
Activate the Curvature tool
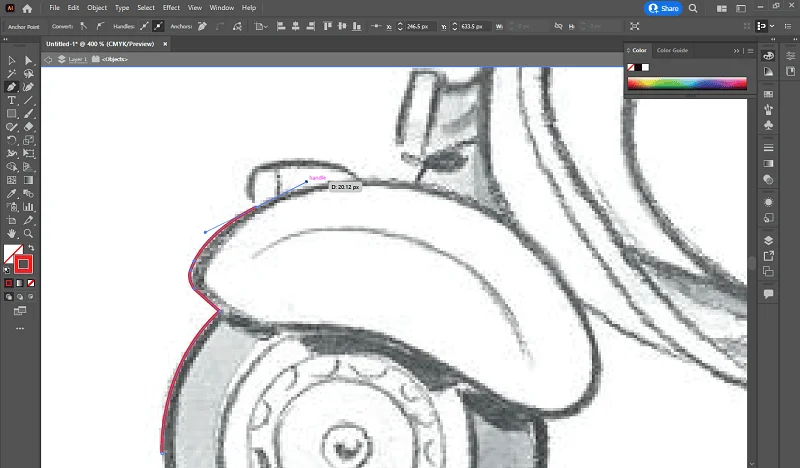(29, 87)
